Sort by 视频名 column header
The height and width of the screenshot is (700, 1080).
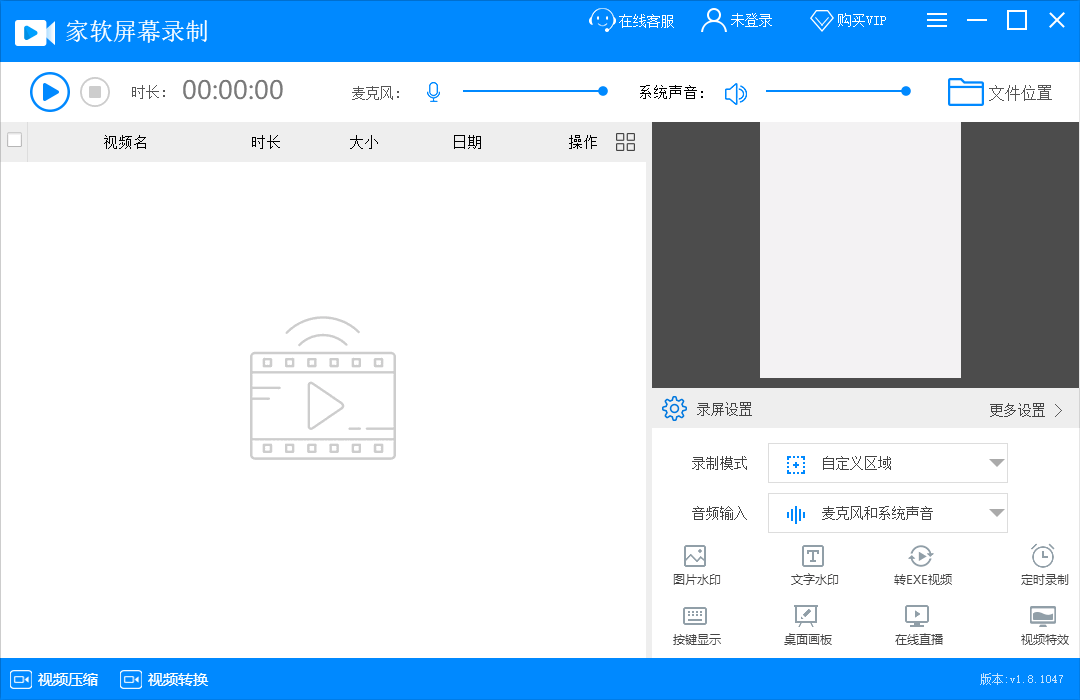[125, 143]
